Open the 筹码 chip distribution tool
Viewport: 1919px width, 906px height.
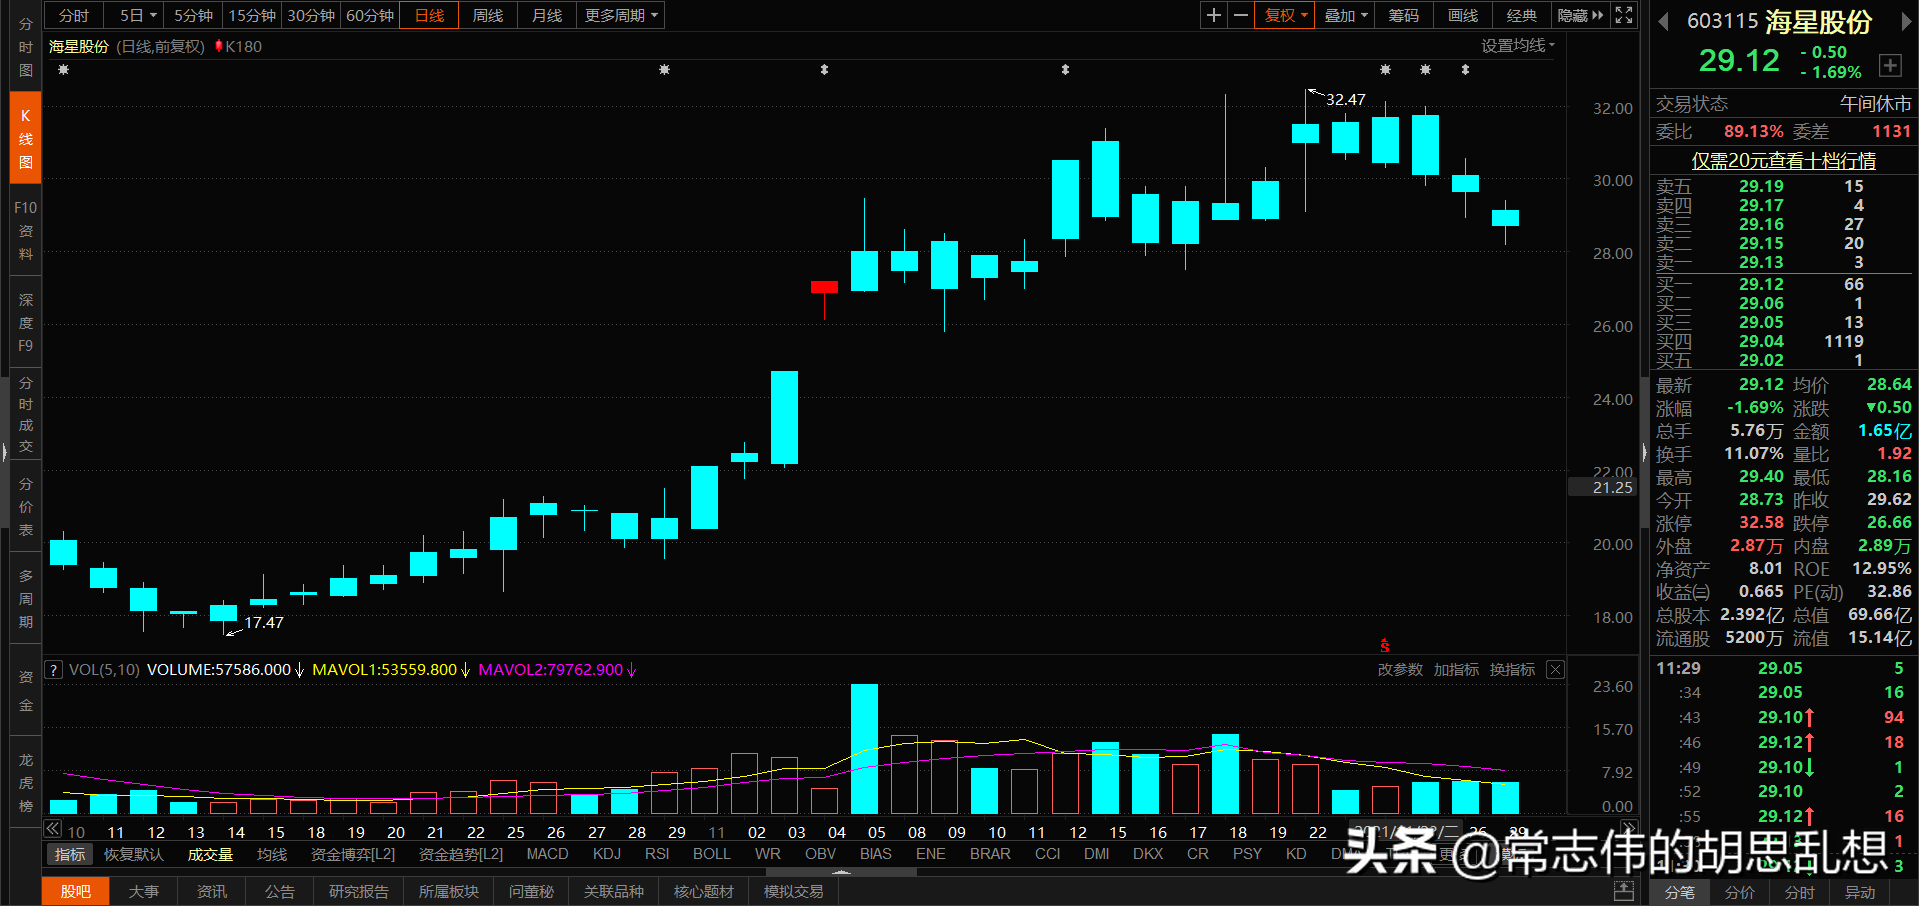pyautogui.click(x=1402, y=15)
